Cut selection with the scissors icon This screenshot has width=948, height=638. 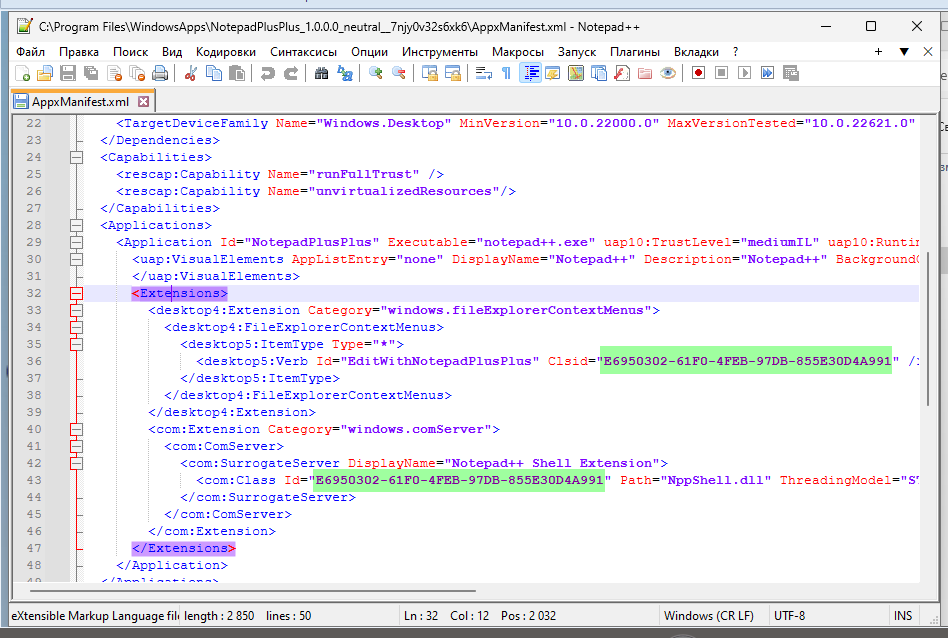coord(190,74)
